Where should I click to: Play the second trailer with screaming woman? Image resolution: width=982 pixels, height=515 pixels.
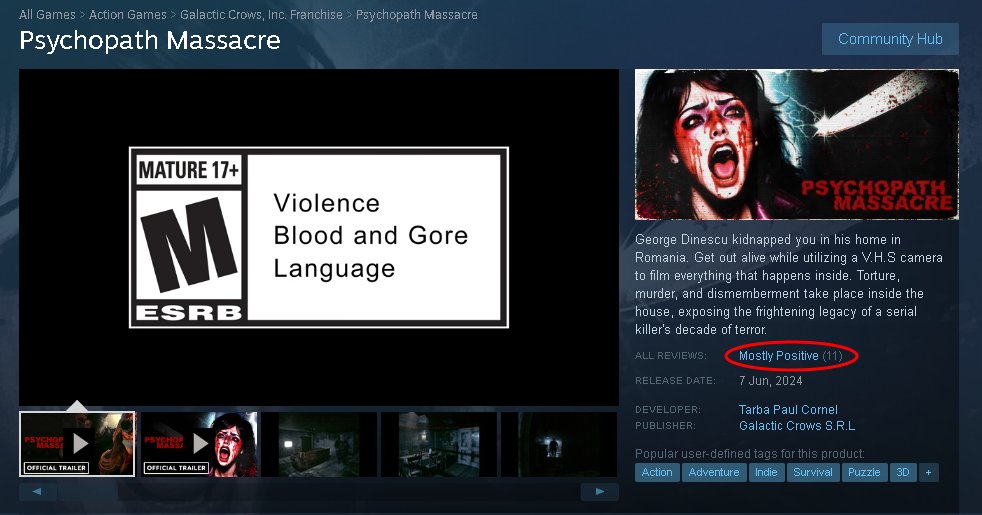click(199, 444)
